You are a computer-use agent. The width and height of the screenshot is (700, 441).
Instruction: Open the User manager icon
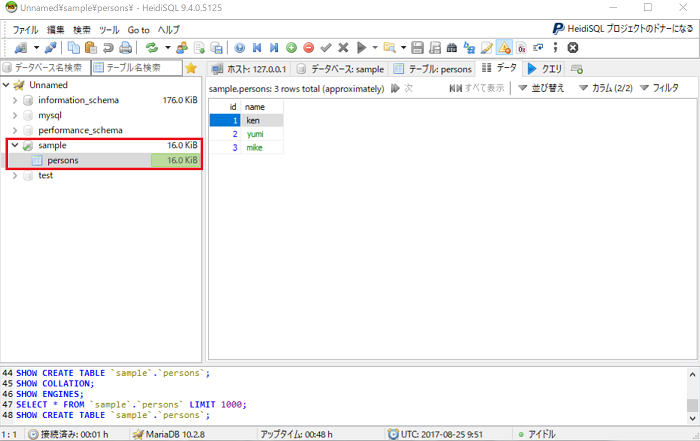[182, 48]
